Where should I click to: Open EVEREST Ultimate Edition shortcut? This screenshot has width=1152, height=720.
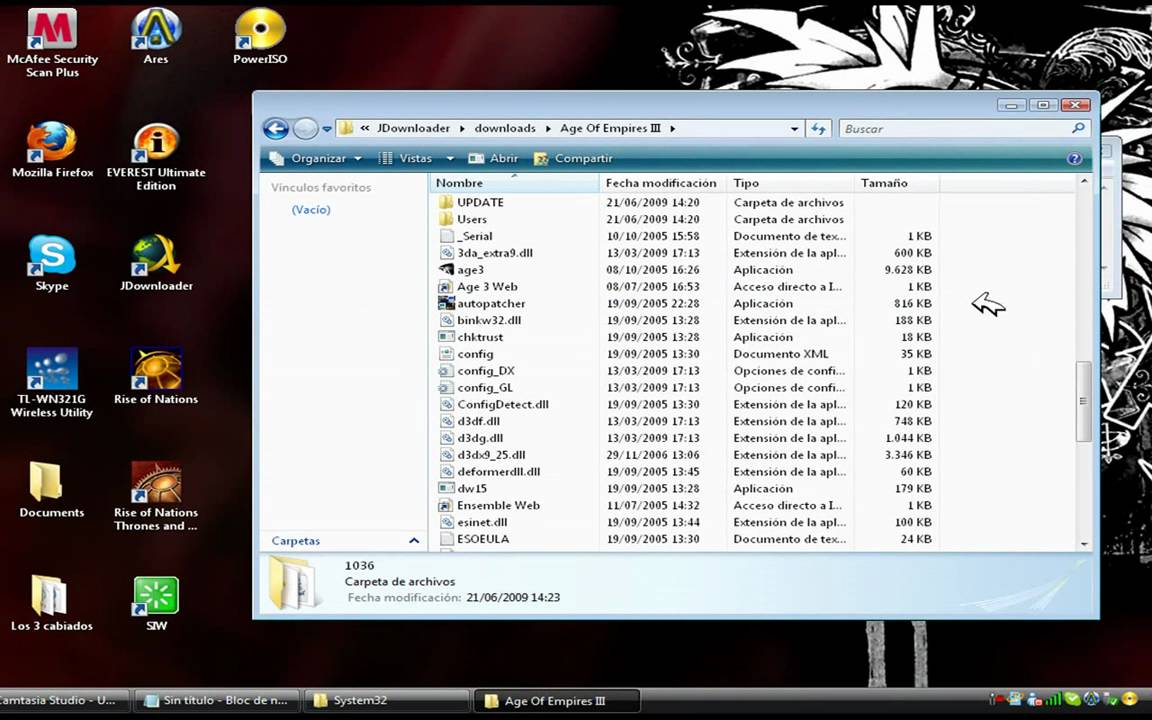click(156, 157)
